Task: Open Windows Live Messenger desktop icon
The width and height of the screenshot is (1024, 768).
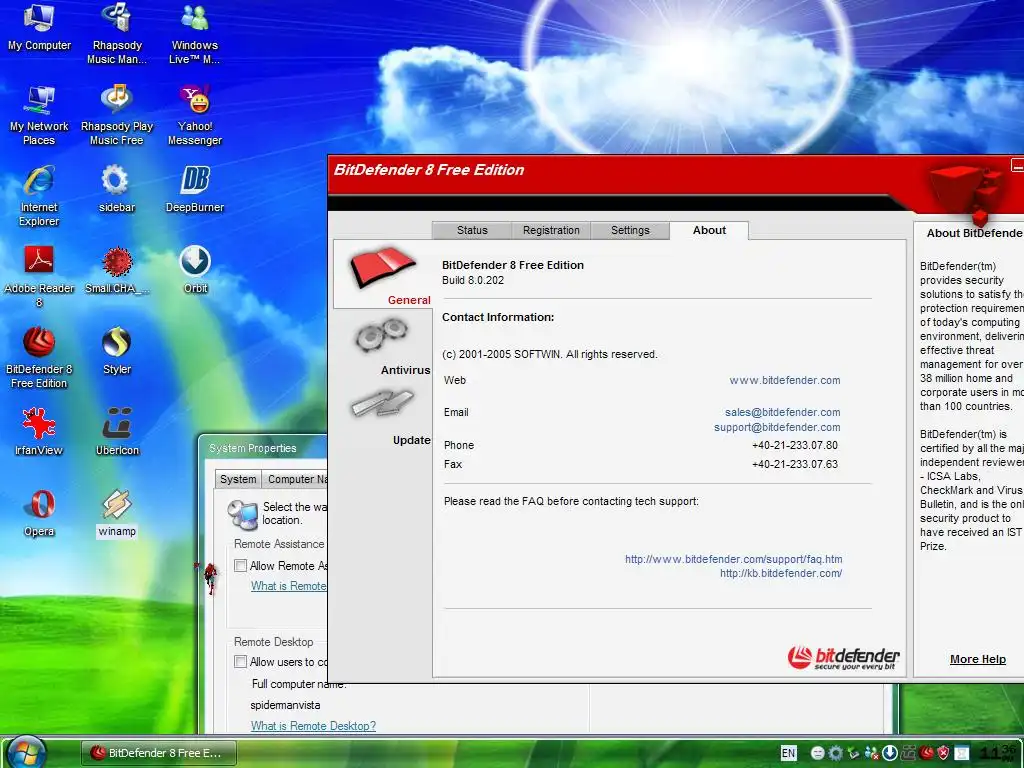Action: pos(195,34)
